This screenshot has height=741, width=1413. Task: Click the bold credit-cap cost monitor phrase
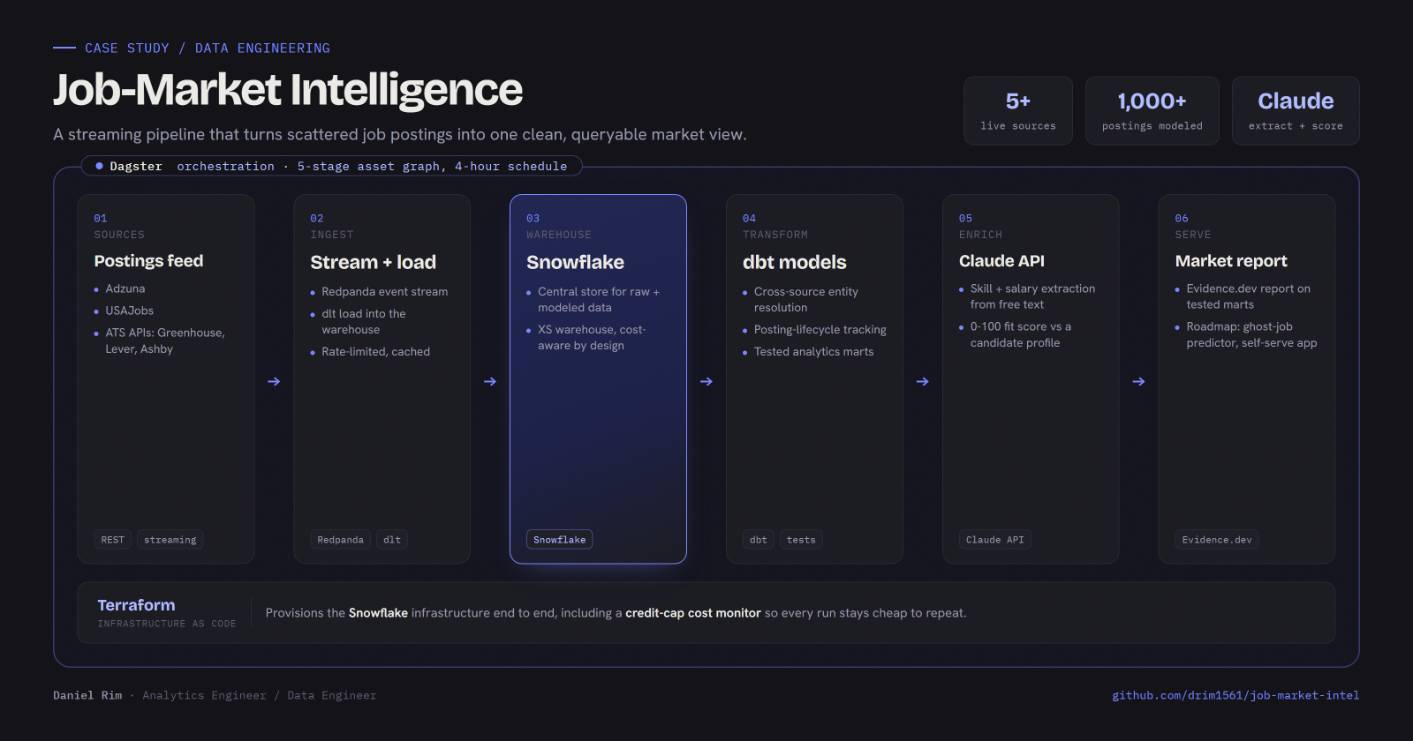[x=693, y=613]
